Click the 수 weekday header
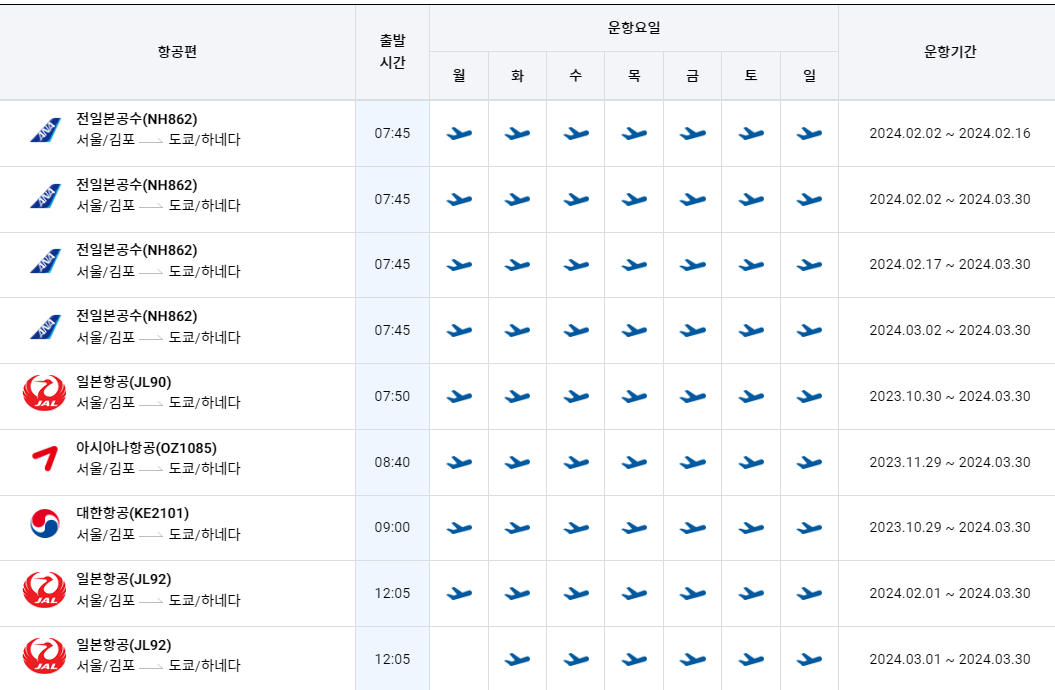 coord(575,75)
